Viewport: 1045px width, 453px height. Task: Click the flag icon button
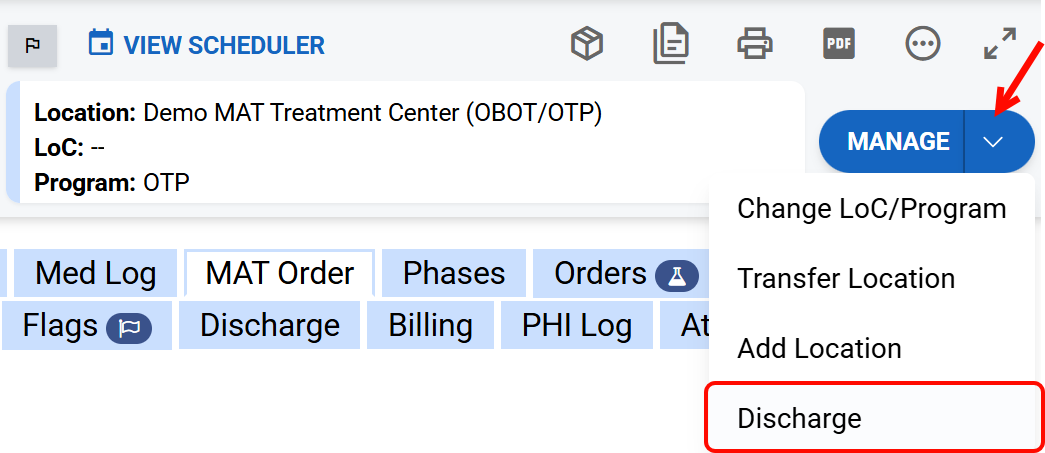tap(32, 46)
